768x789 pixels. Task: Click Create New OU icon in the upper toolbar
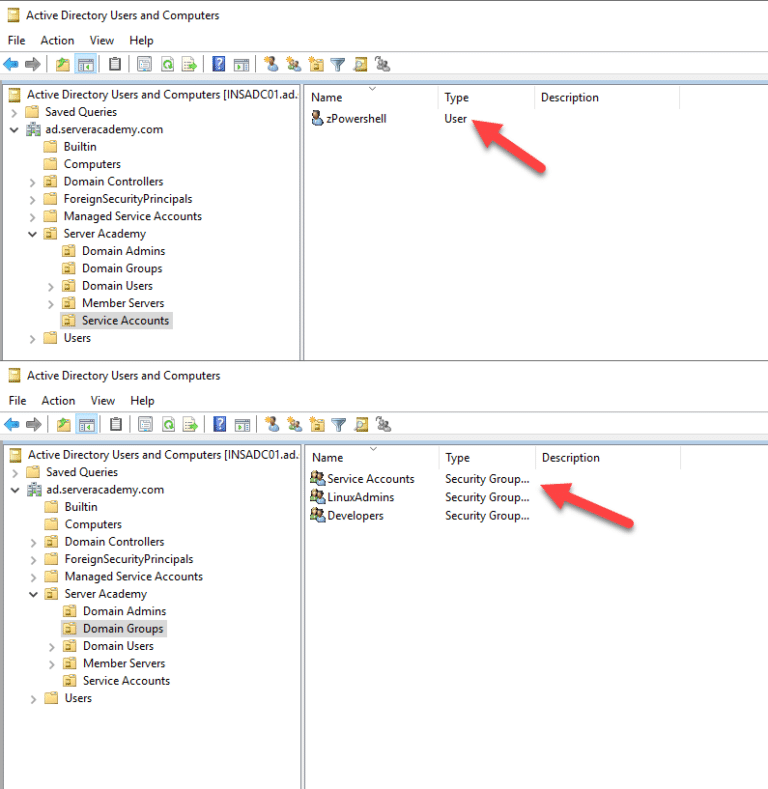(x=316, y=64)
